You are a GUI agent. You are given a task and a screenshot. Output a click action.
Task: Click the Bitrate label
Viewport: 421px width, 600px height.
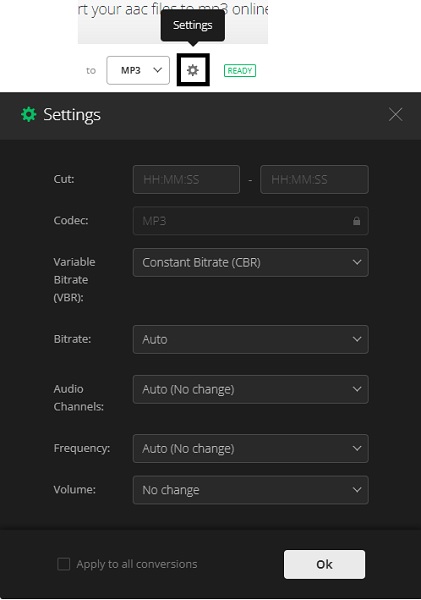72,339
